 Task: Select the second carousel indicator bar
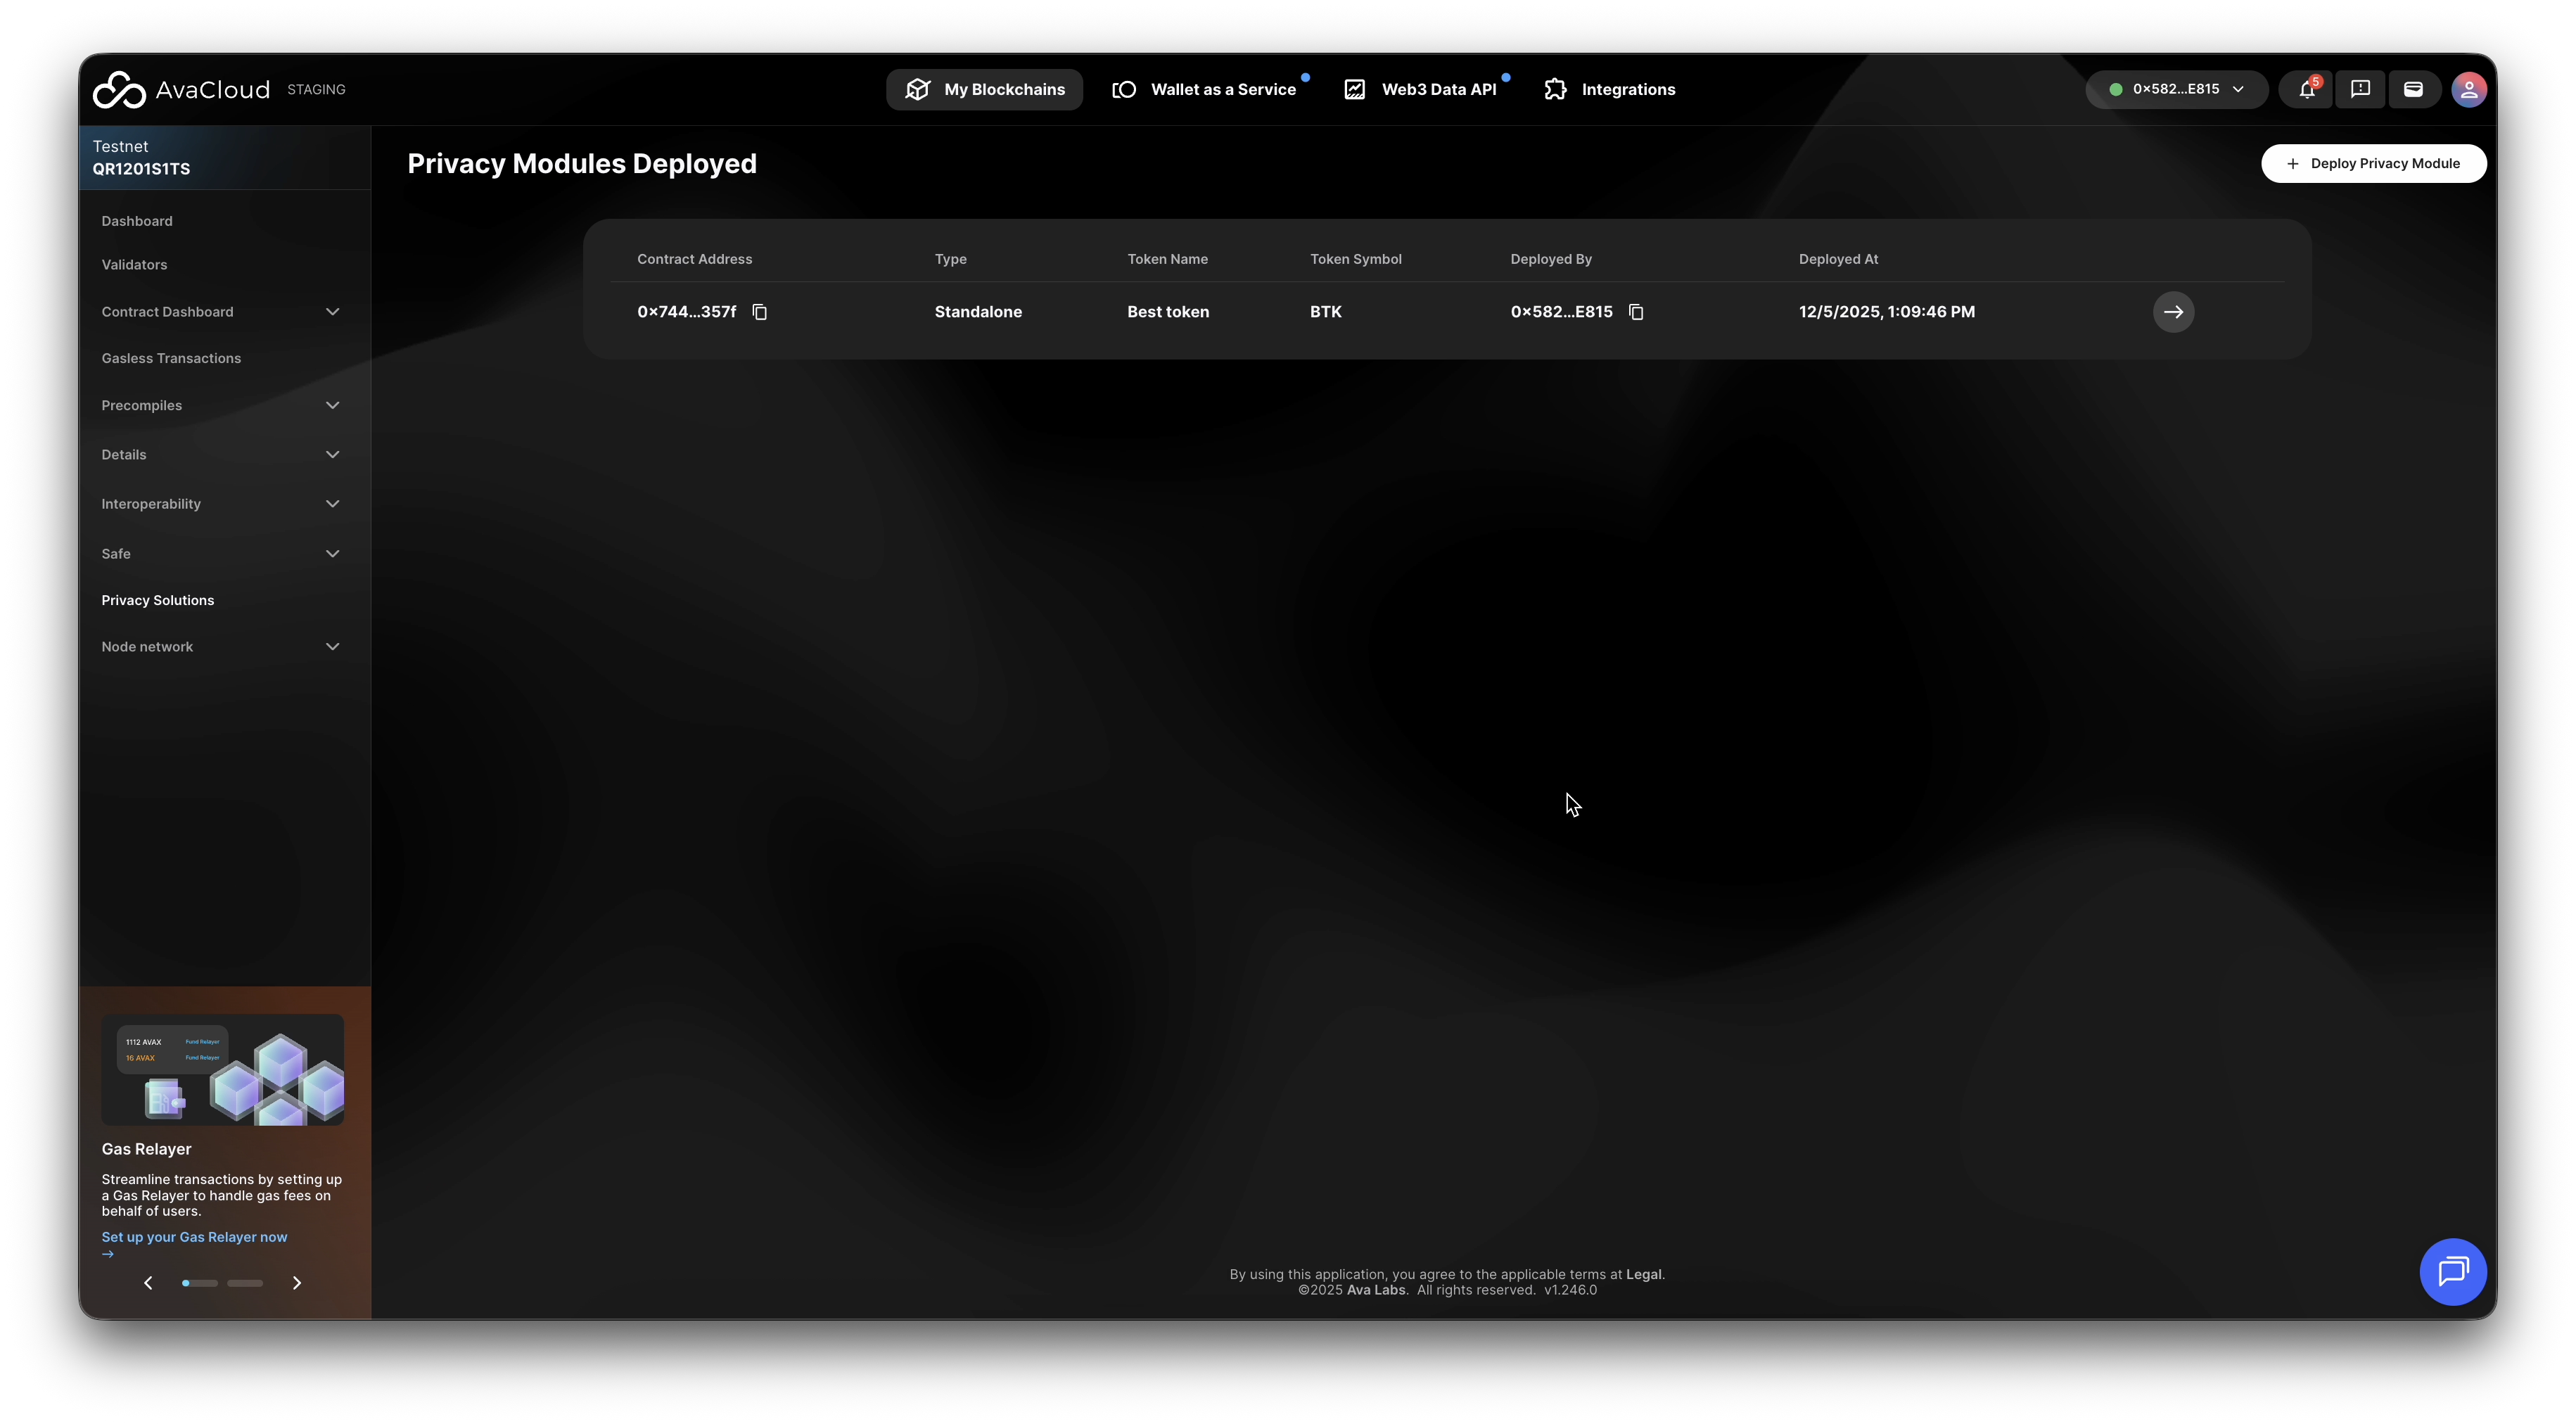click(245, 1283)
